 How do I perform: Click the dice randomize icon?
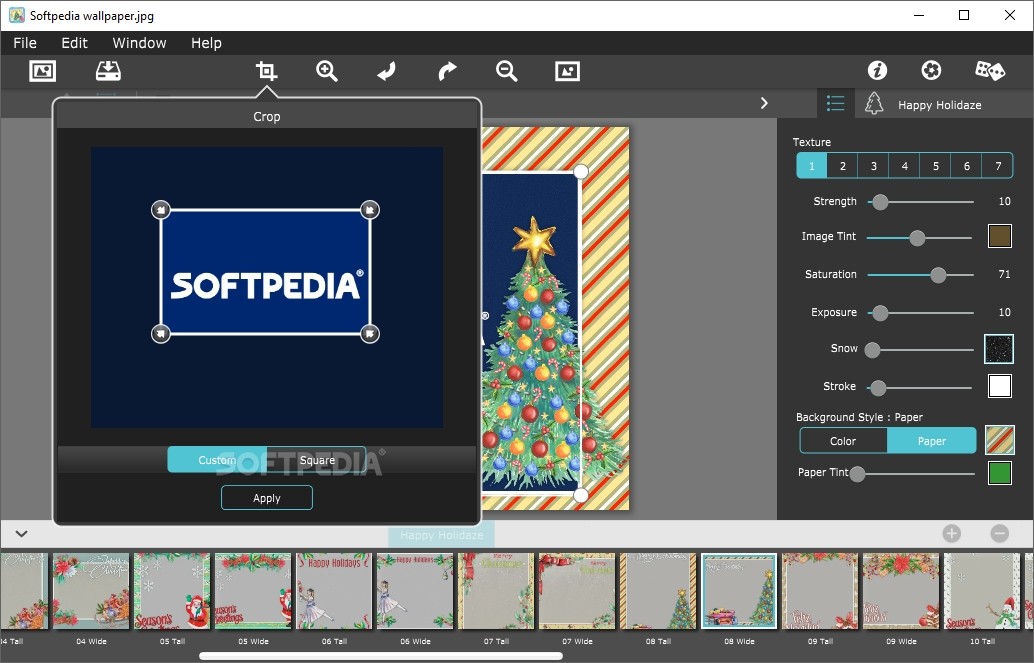pos(990,70)
